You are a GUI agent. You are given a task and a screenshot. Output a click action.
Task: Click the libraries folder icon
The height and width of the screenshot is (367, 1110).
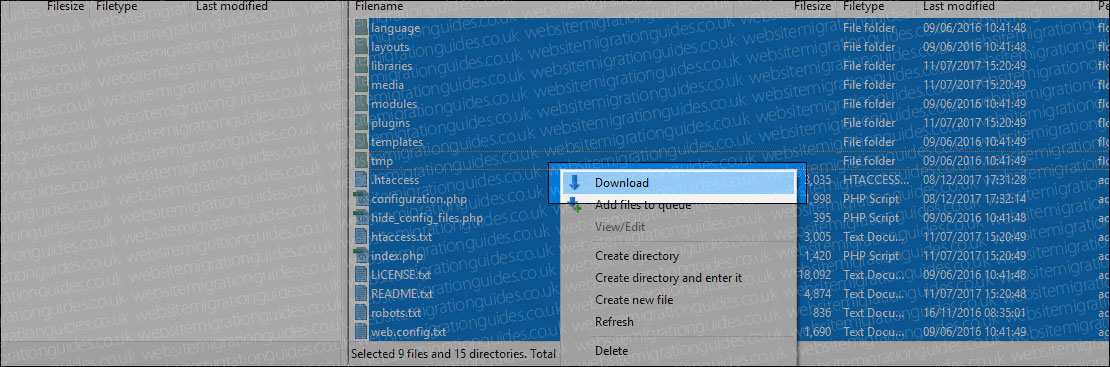(x=361, y=66)
